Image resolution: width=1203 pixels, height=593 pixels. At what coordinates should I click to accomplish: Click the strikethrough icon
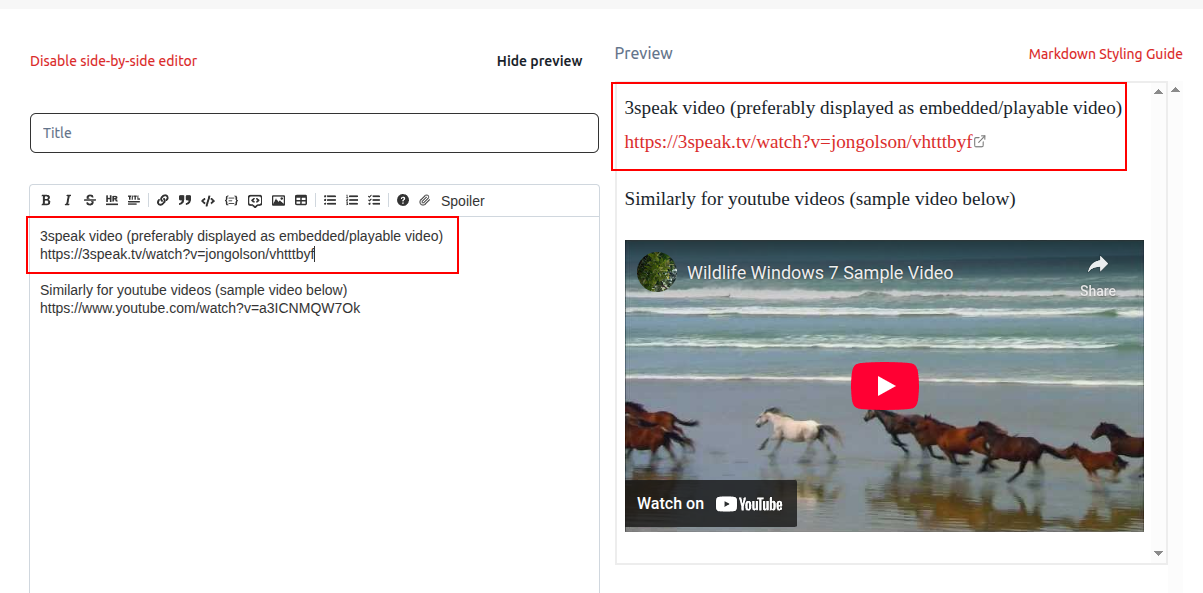(x=90, y=201)
